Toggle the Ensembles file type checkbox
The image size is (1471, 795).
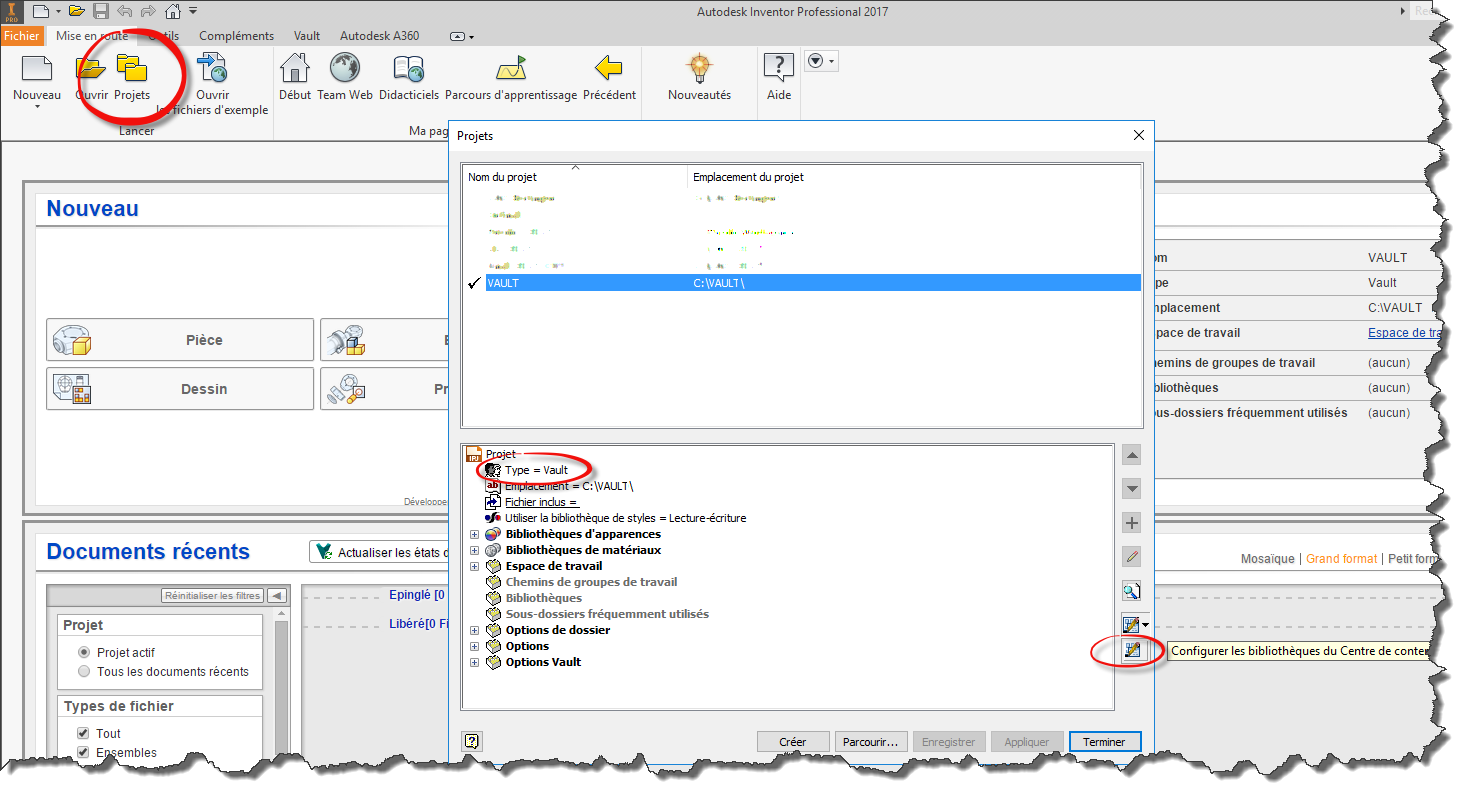[84, 753]
